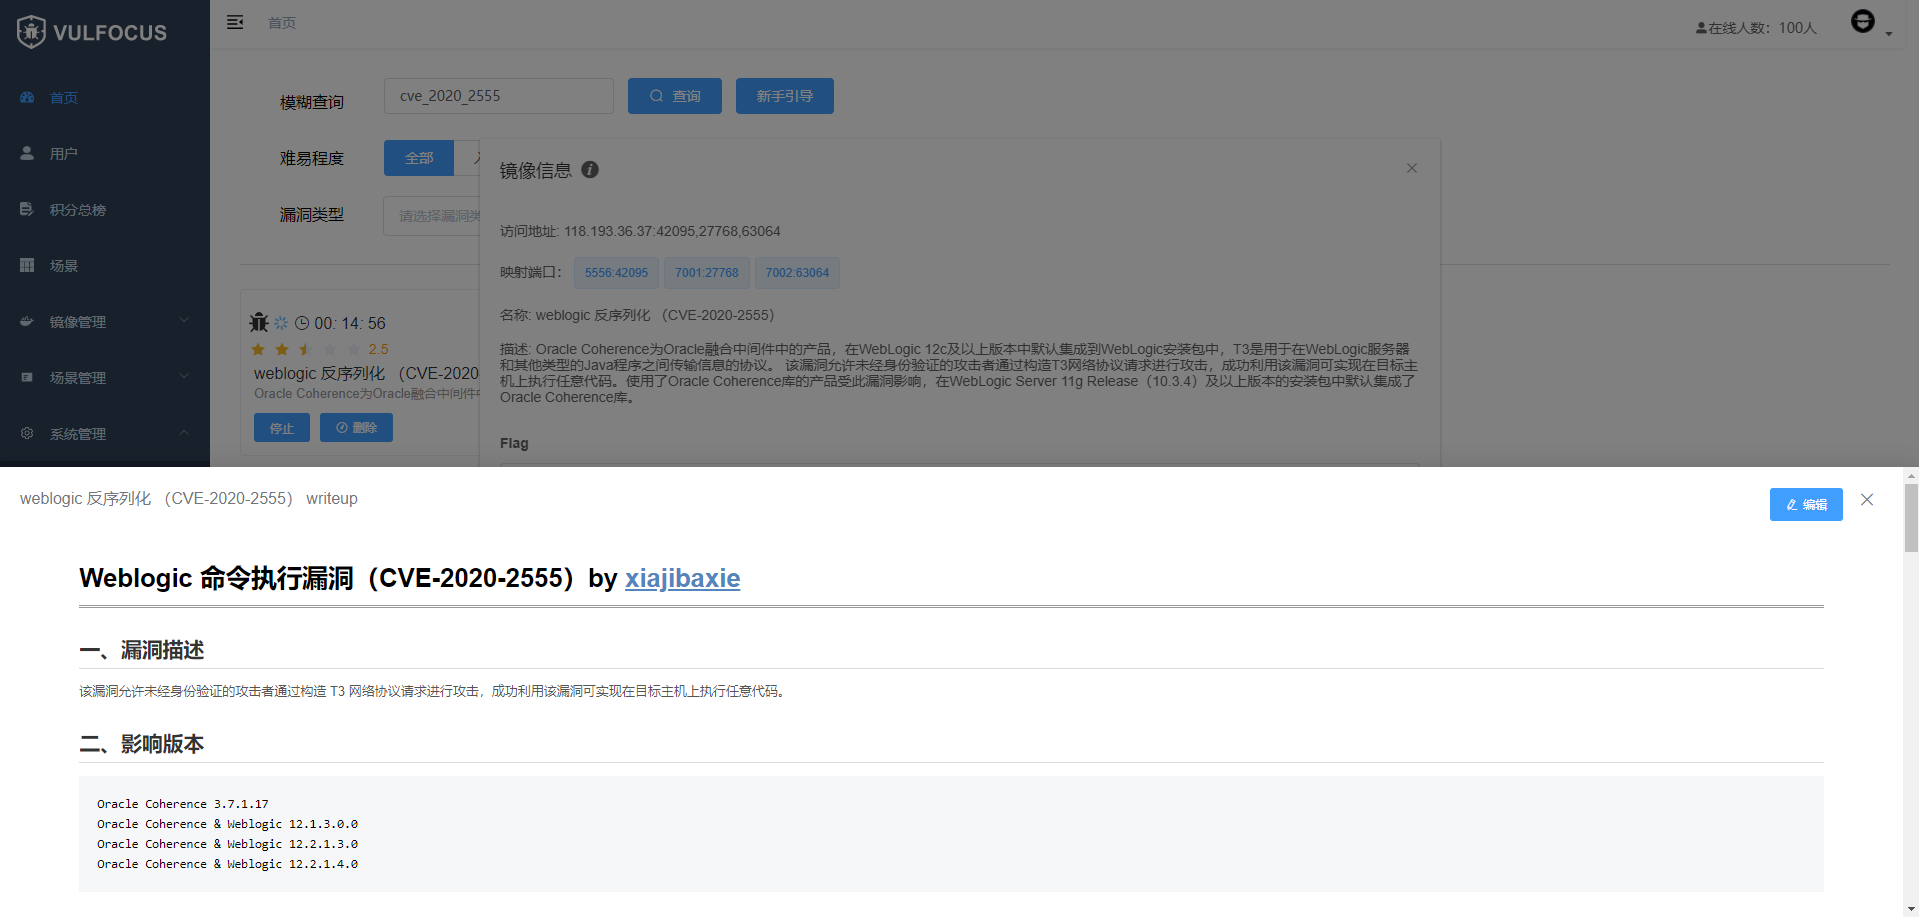
Task: Click the 查询 search button
Action: click(675, 96)
